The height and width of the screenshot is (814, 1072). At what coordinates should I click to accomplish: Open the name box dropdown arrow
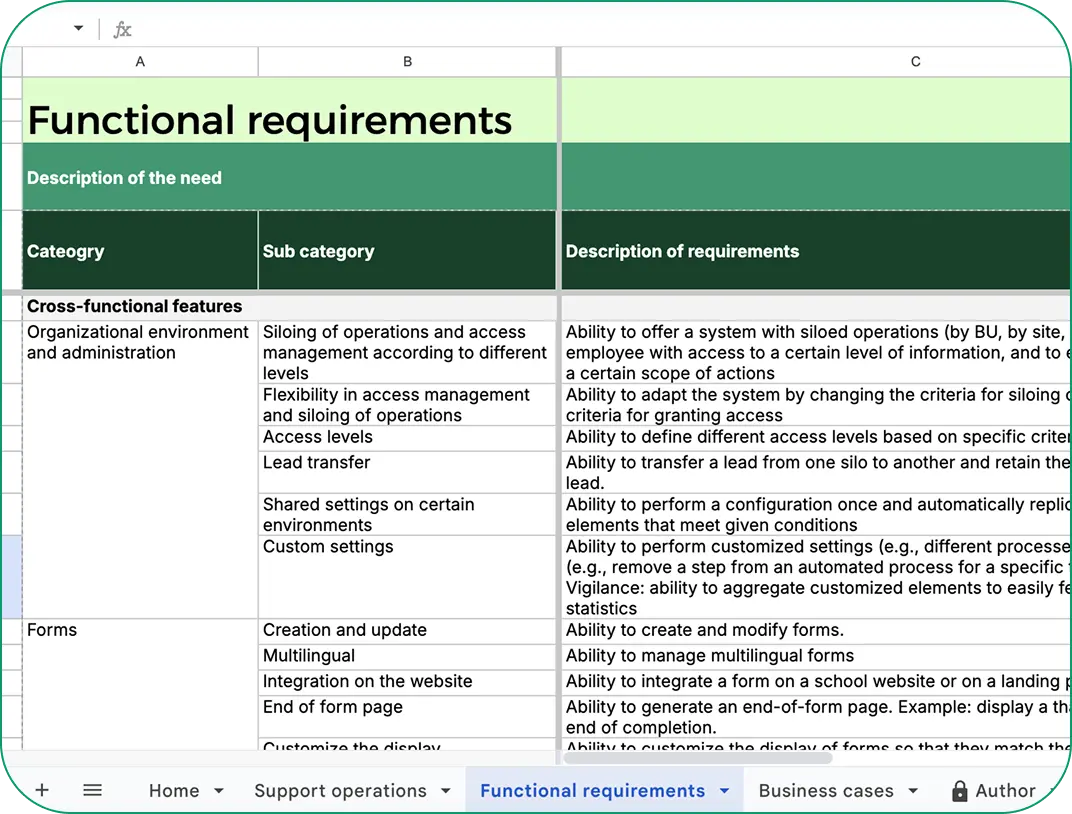(79, 28)
